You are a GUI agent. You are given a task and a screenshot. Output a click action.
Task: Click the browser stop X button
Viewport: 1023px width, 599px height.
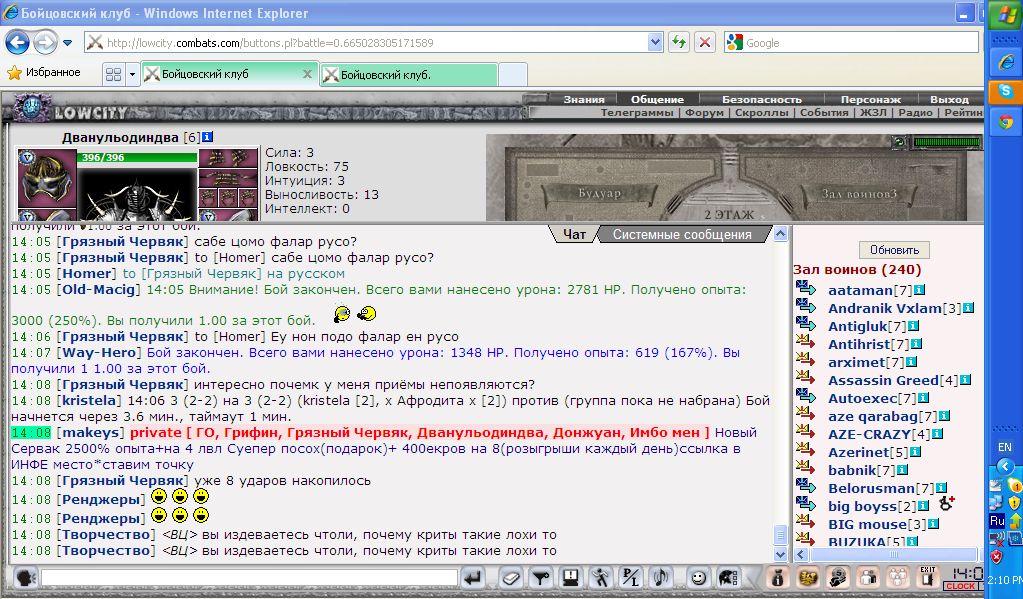tap(705, 43)
